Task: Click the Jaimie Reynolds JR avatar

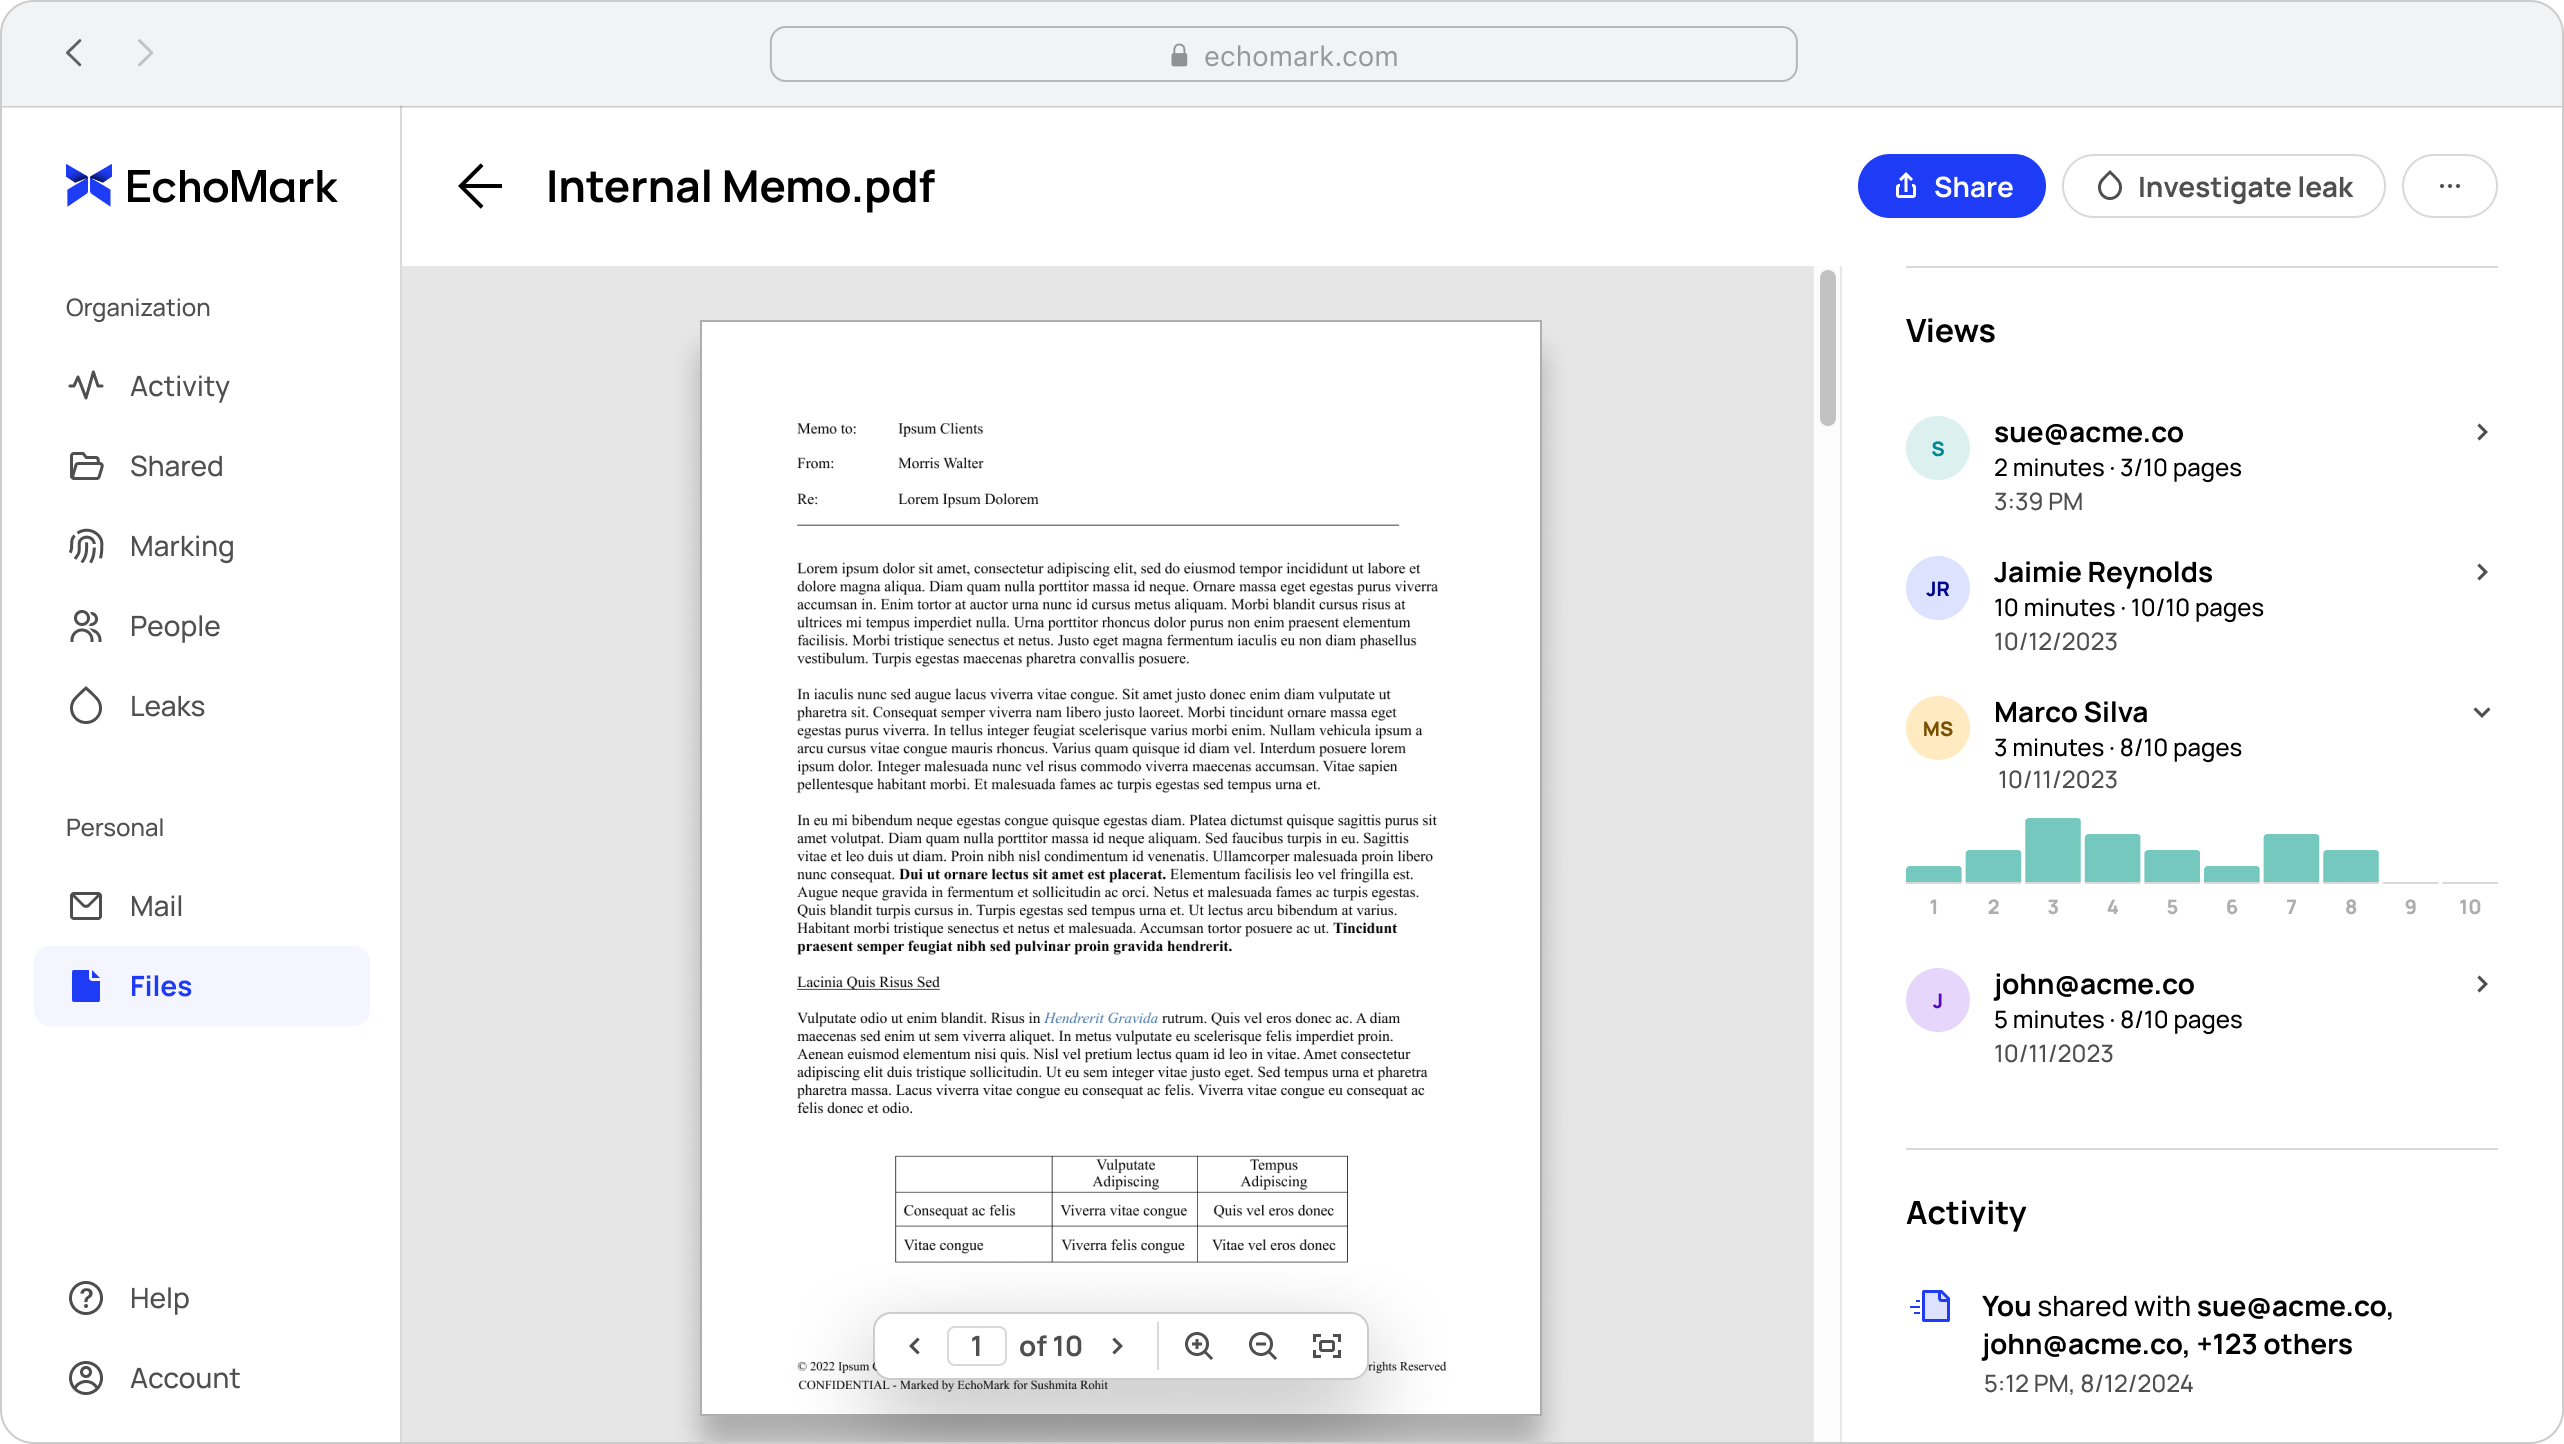Action: [1938, 588]
